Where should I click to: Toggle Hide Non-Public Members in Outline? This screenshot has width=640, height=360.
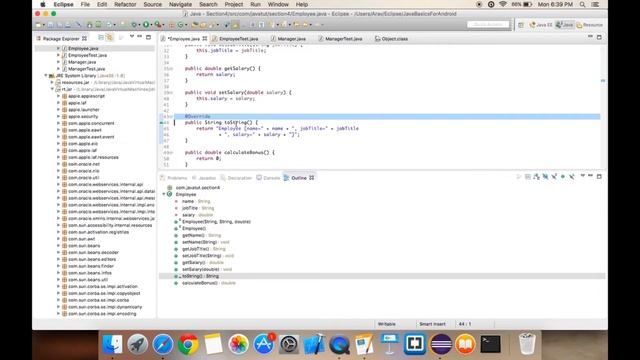coord(563,177)
